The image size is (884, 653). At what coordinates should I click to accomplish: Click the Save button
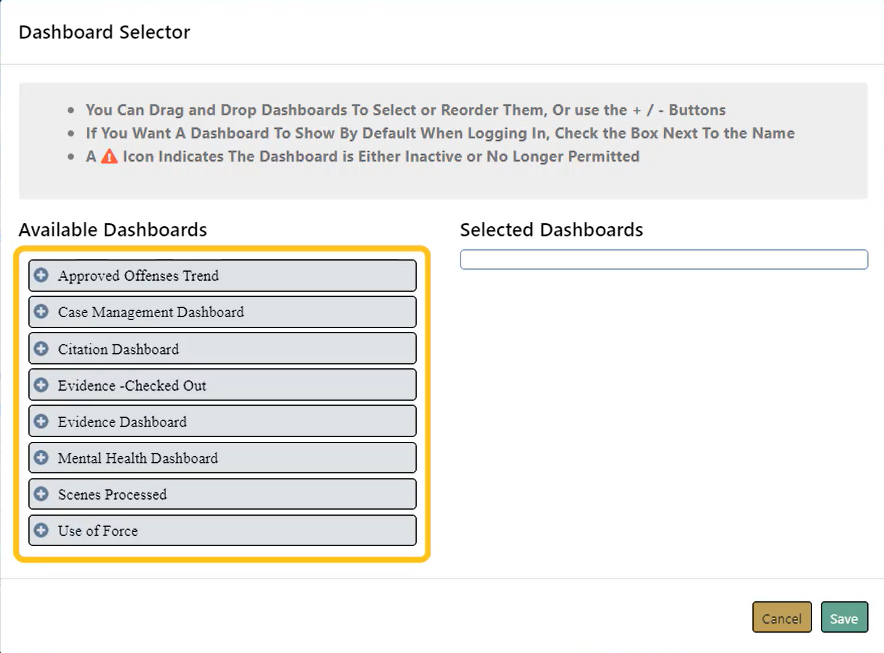pos(844,618)
